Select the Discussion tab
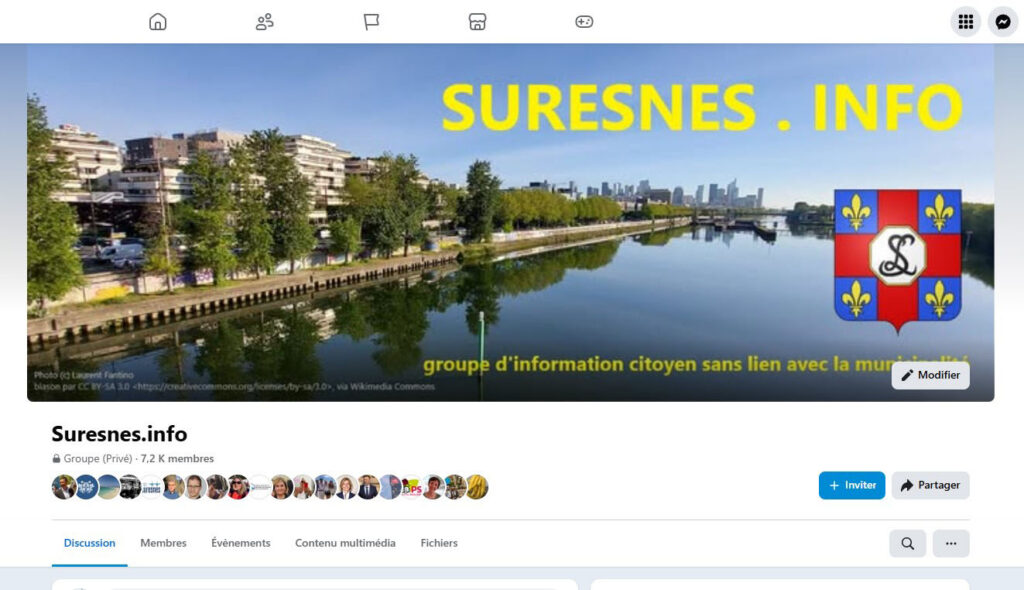Viewport: 1024px width, 590px height. click(x=89, y=543)
